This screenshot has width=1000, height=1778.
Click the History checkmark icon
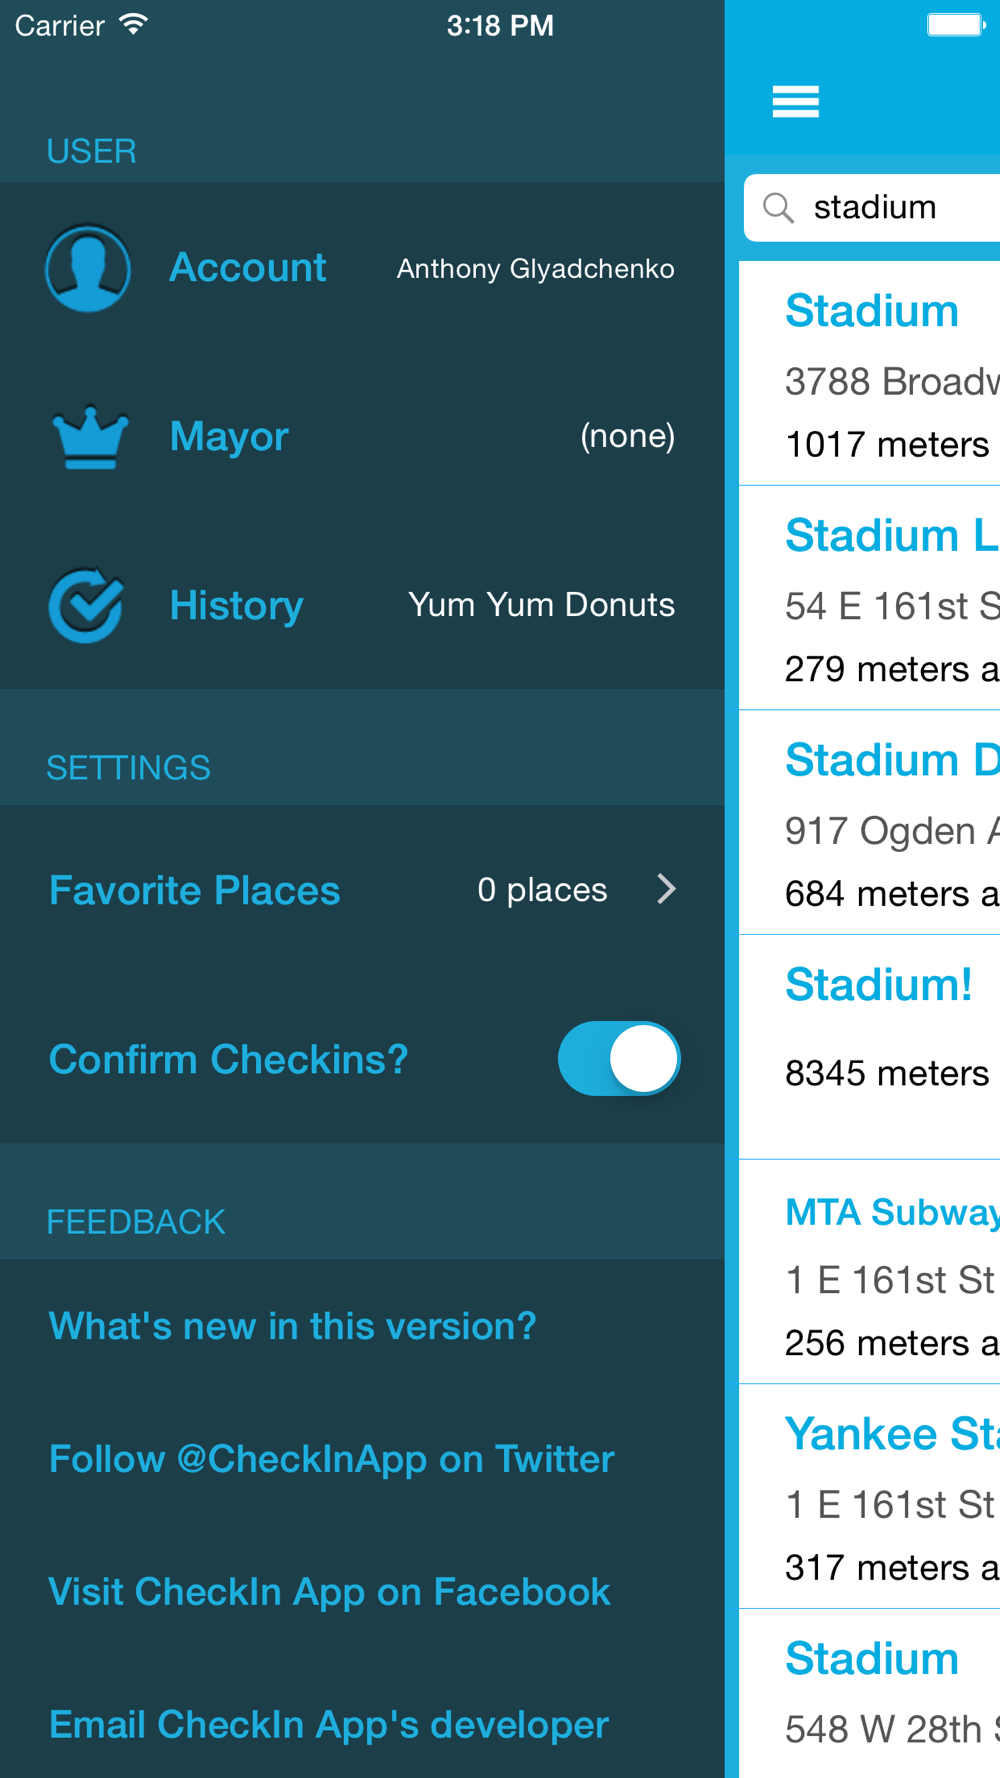point(87,605)
